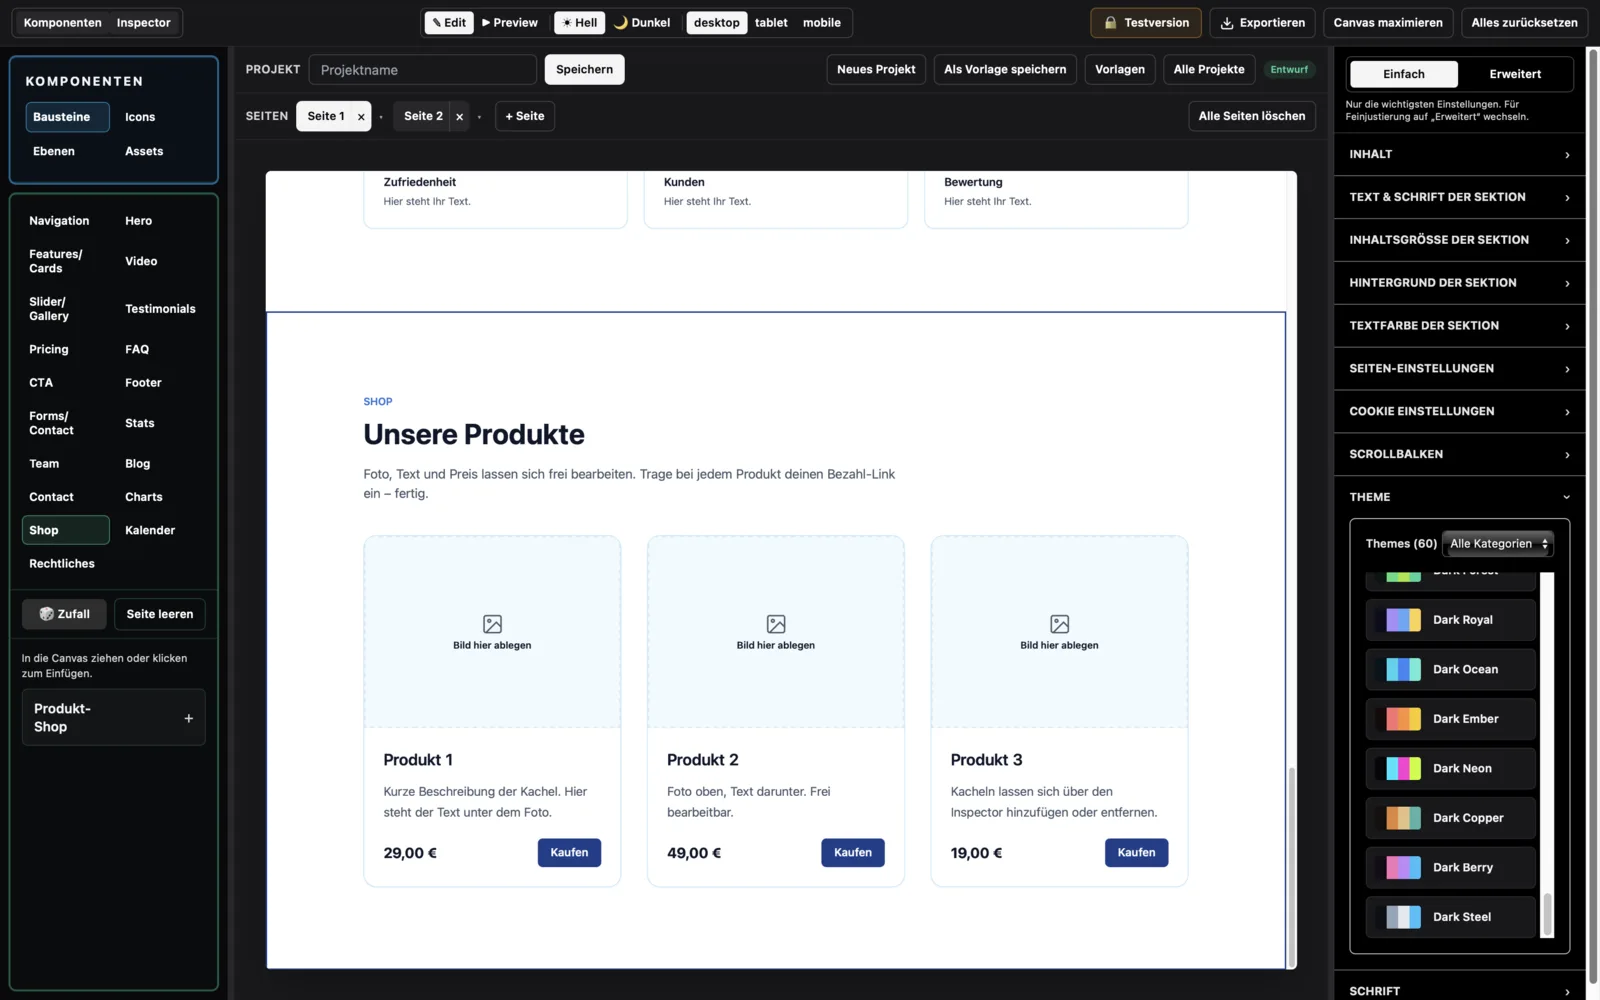Image resolution: width=1600 pixels, height=1000 pixels.
Task: Open the Icons tab in Komponenten
Action: click(x=140, y=117)
